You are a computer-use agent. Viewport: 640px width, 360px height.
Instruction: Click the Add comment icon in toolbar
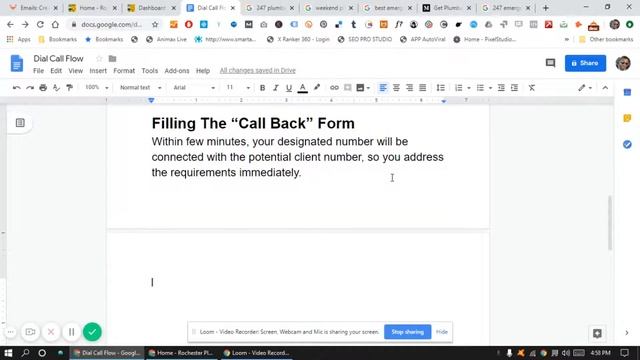347,88
